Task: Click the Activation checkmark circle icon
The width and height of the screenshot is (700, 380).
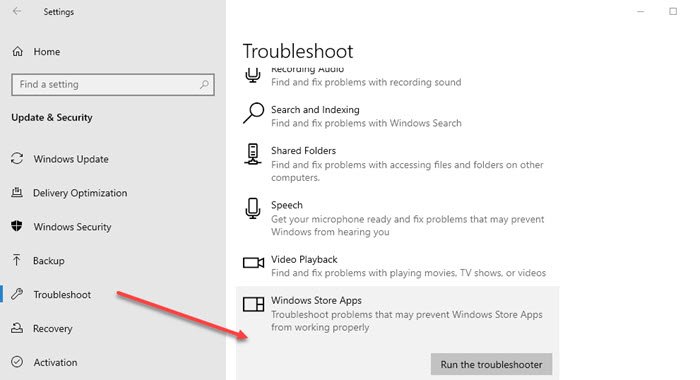Action: click(17, 362)
